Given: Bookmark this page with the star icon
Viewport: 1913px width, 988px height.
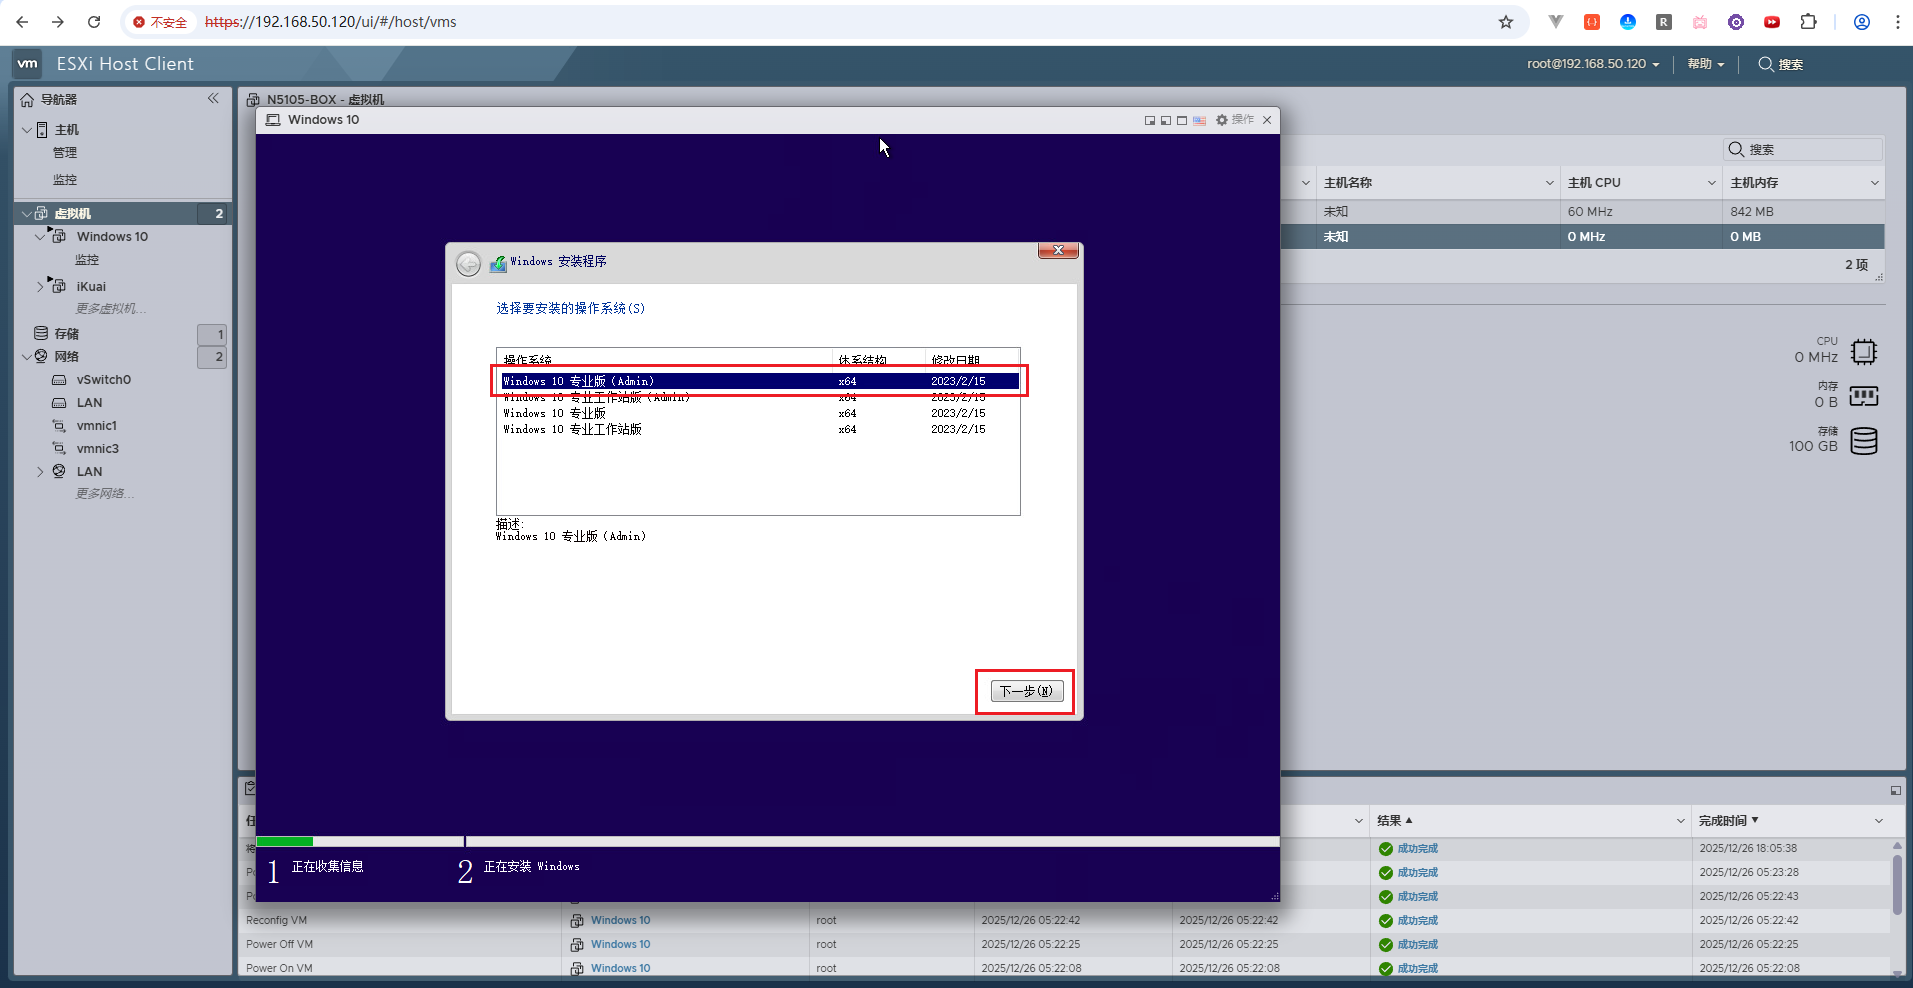Looking at the screenshot, I should 1505,22.
